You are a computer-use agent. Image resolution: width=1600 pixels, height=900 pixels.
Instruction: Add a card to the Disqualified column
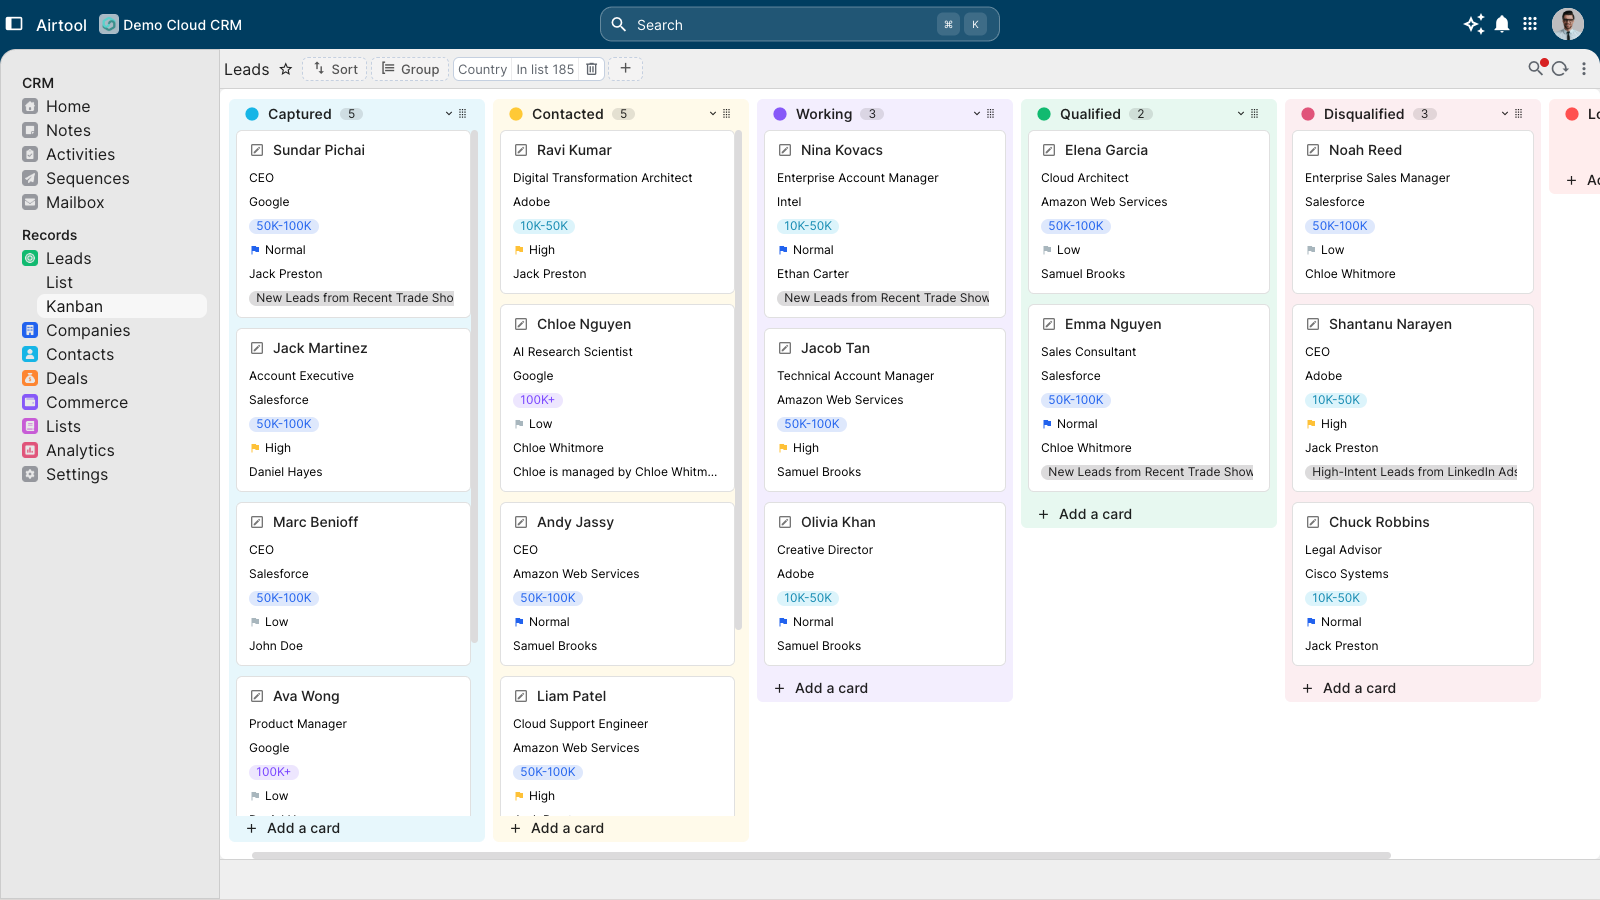click(1349, 688)
